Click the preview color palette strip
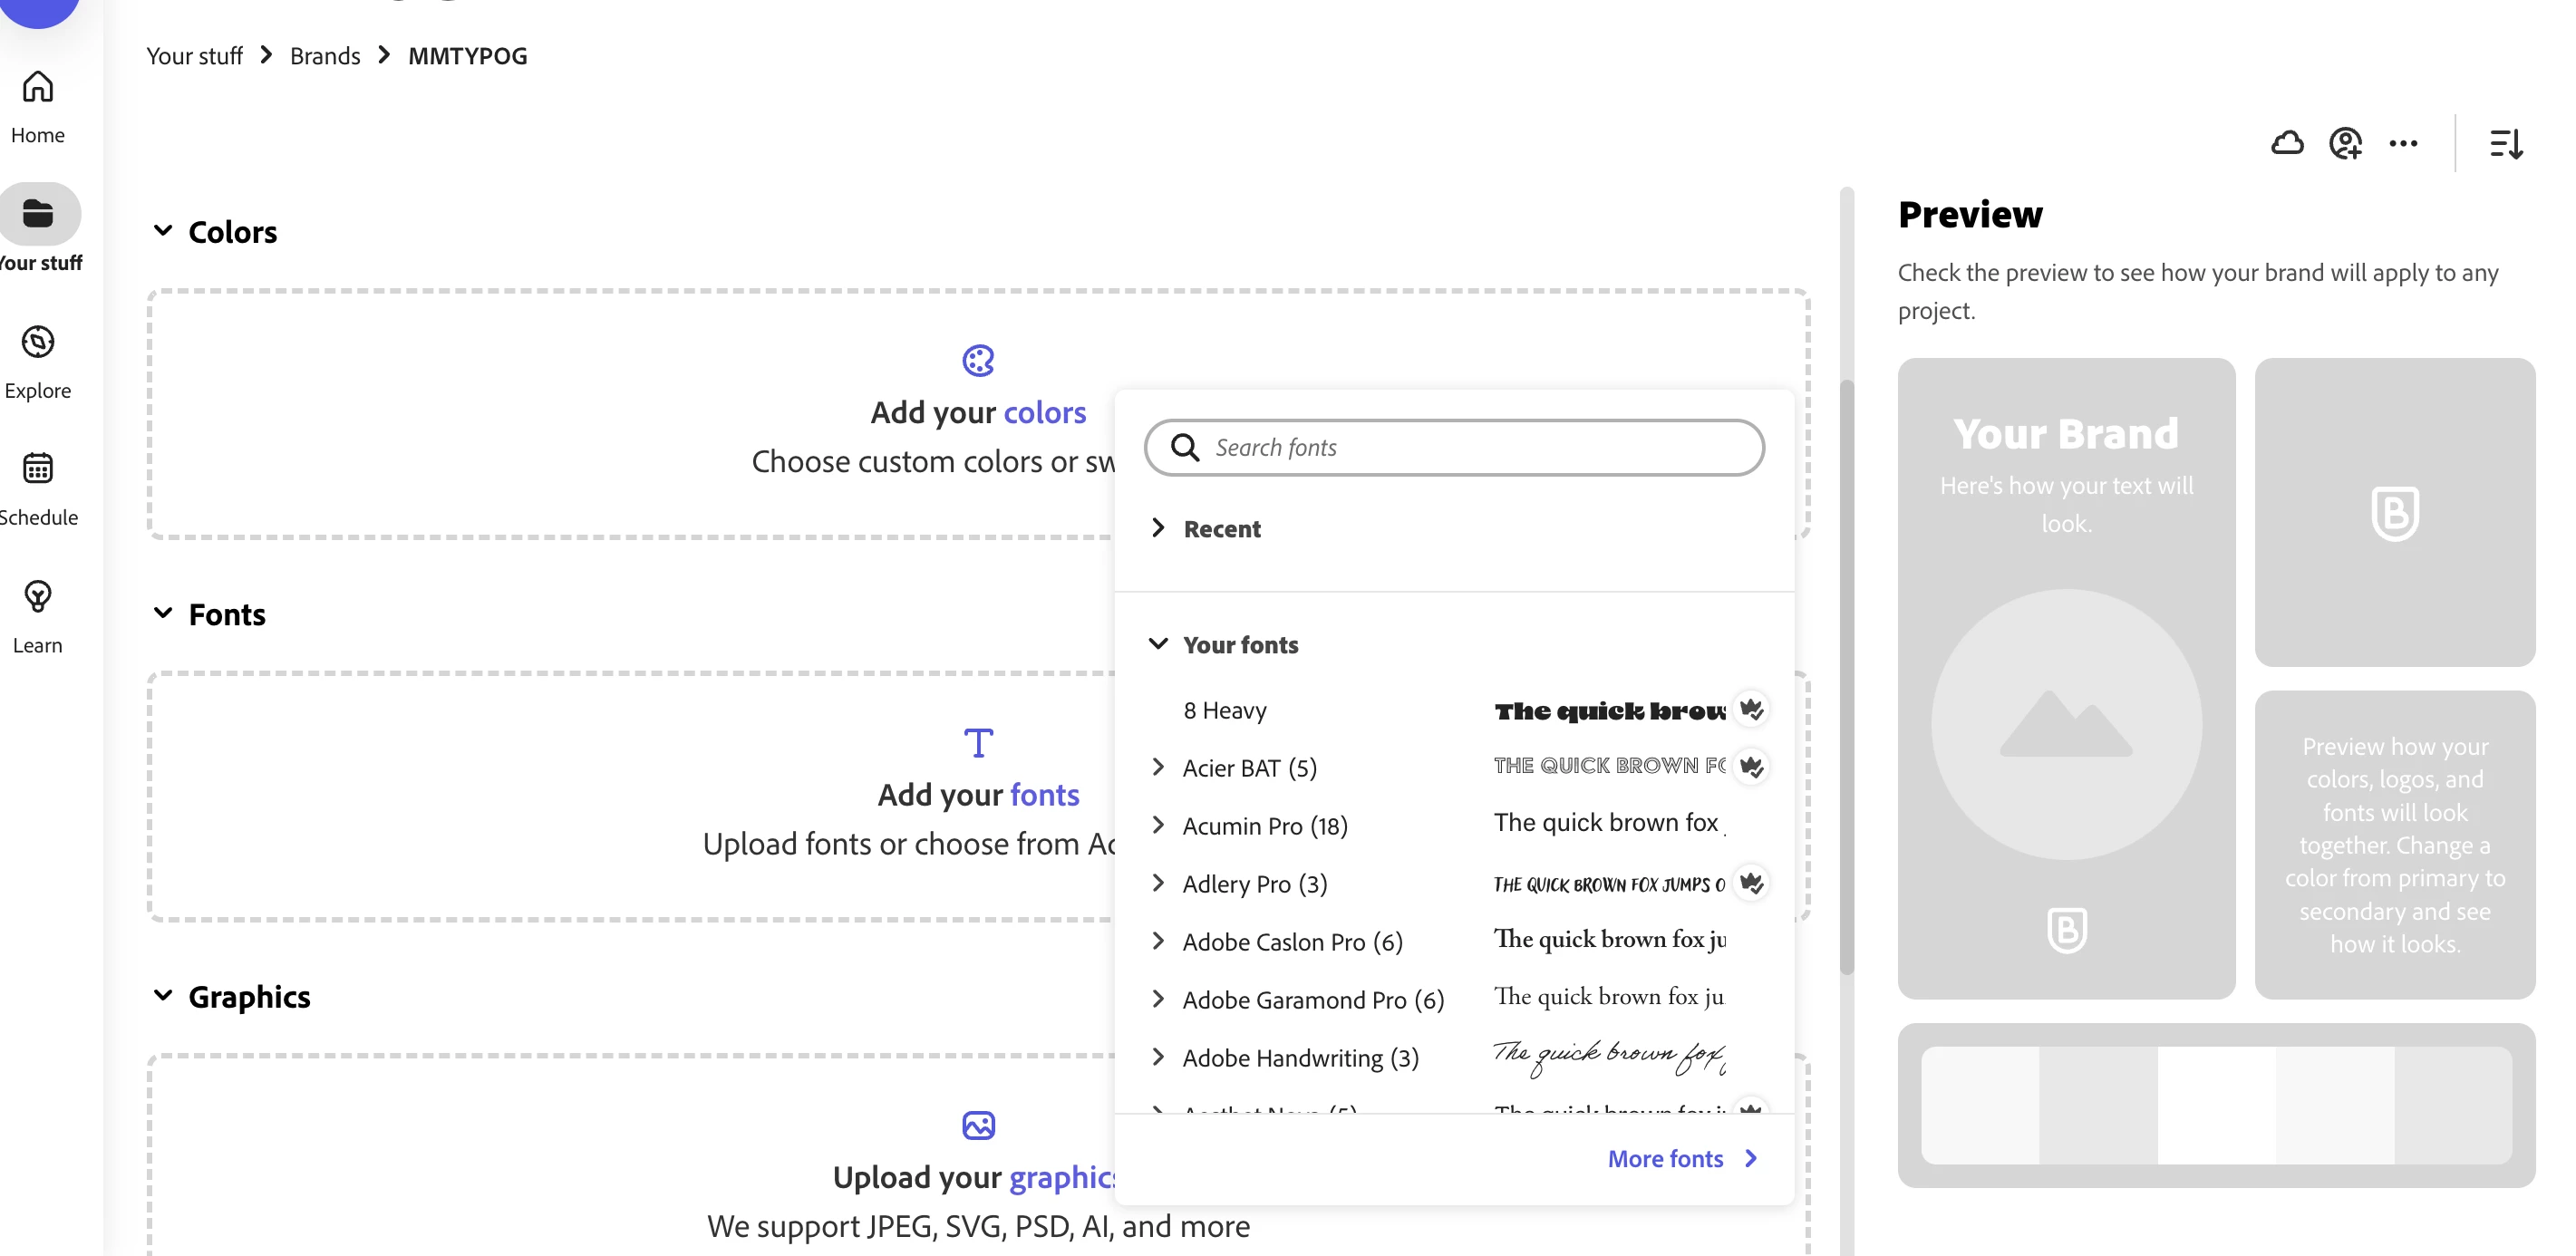 click(x=2215, y=1104)
